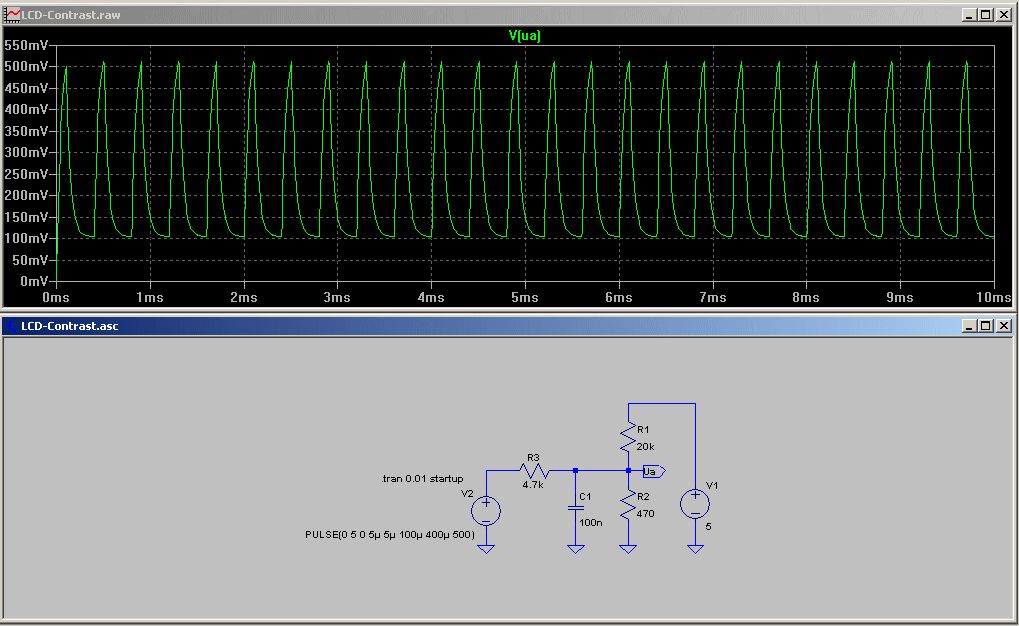Select resistor R3 symbol in the schematic

534,470
